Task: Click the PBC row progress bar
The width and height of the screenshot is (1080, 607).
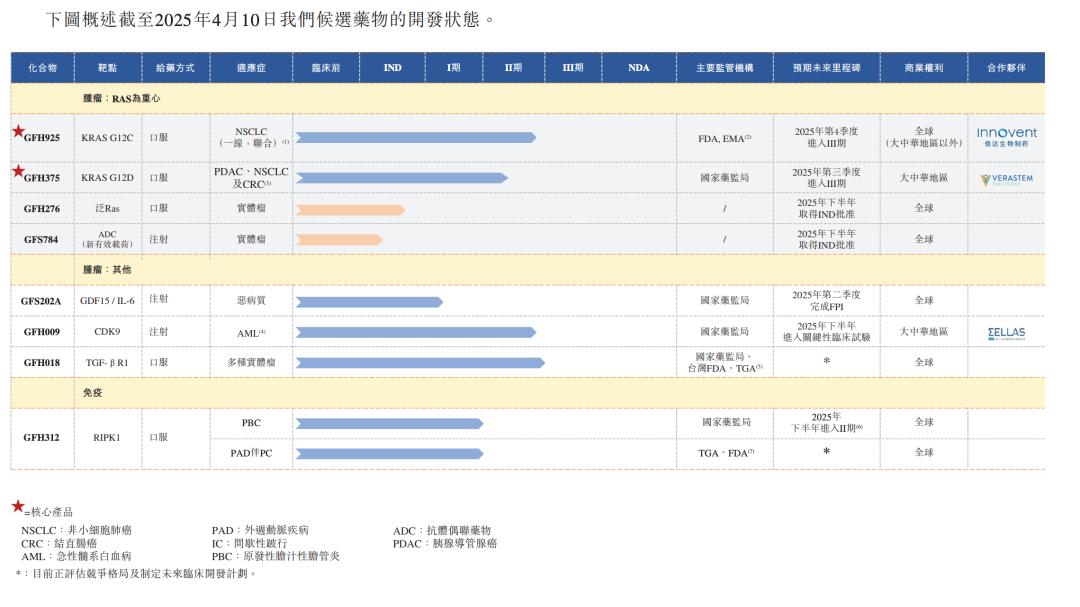Action: pyautogui.click(x=390, y=424)
